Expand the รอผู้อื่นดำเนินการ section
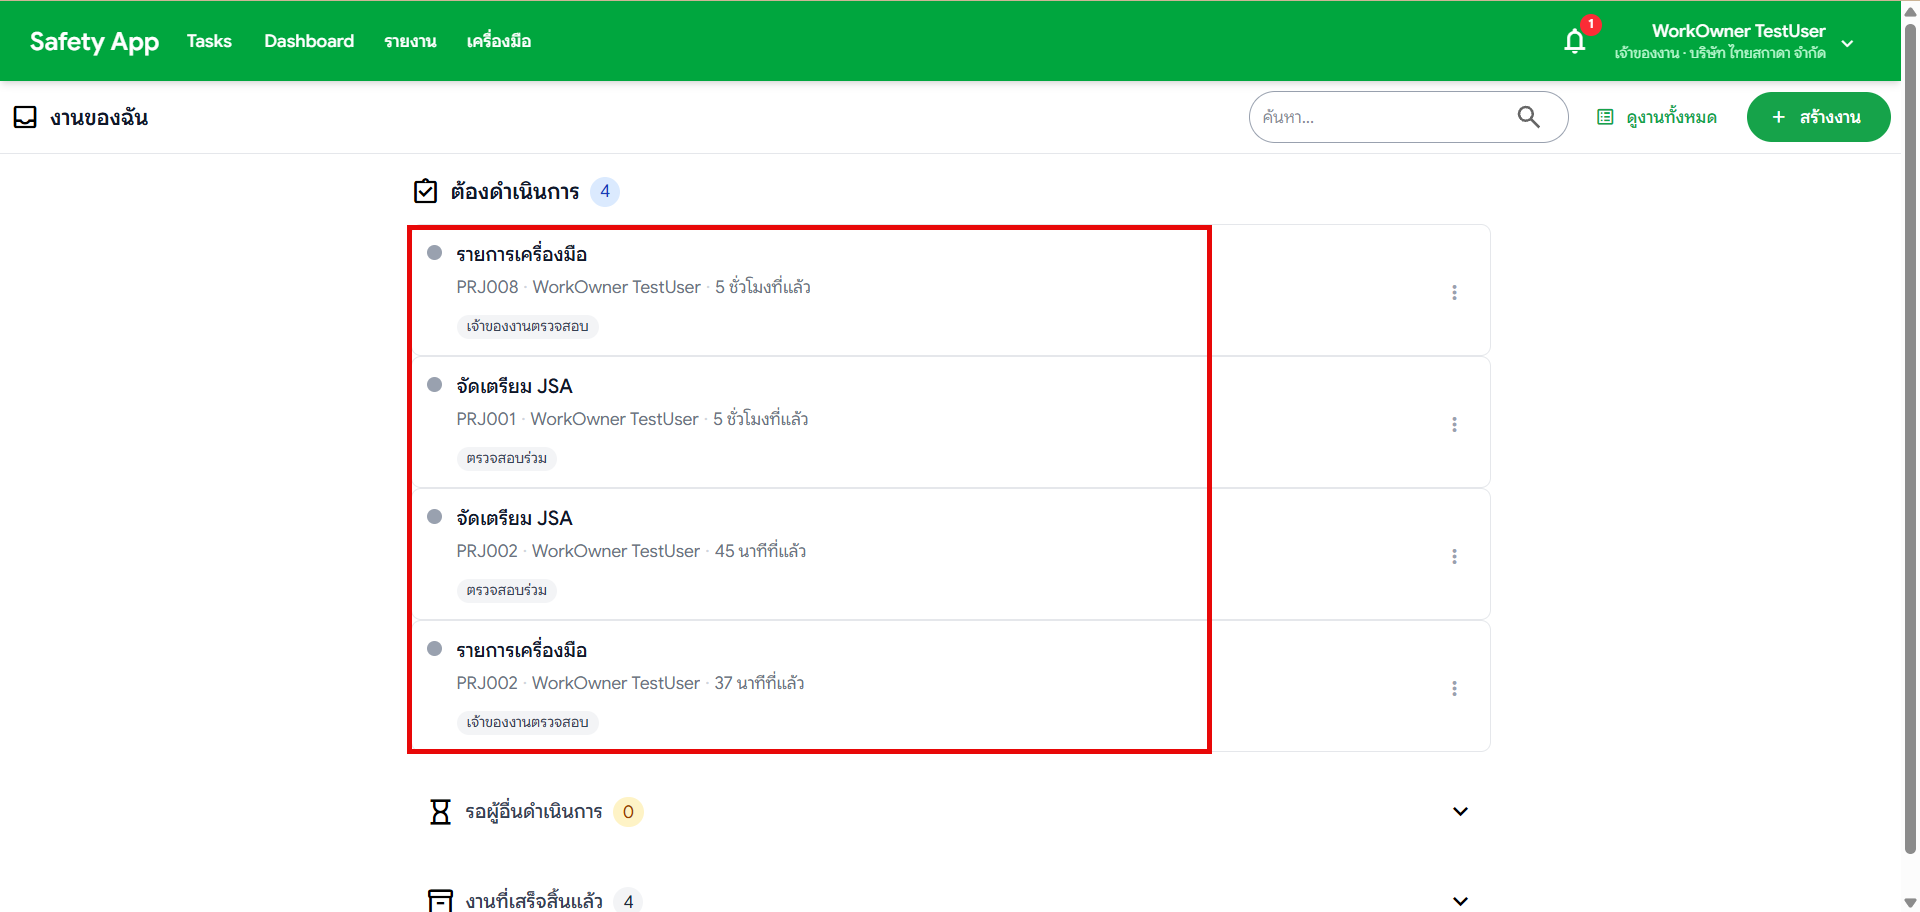1920x912 pixels. [1461, 811]
